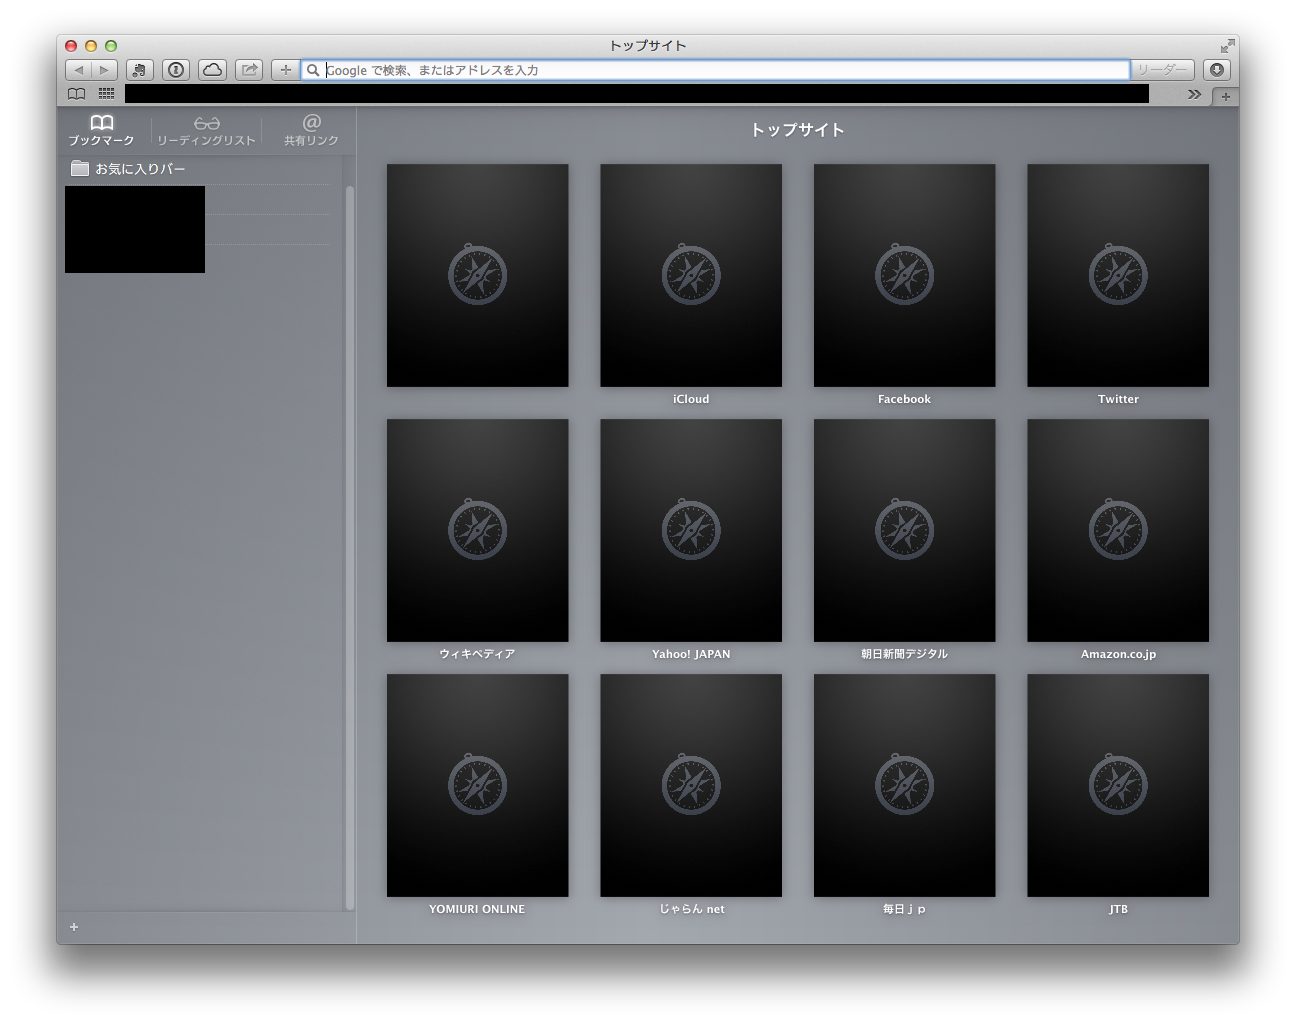The height and width of the screenshot is (1023, 1296).
Task: Click the folder icon beside お気に入りバー
Action: pyautogui.click(x=80, y=168)
